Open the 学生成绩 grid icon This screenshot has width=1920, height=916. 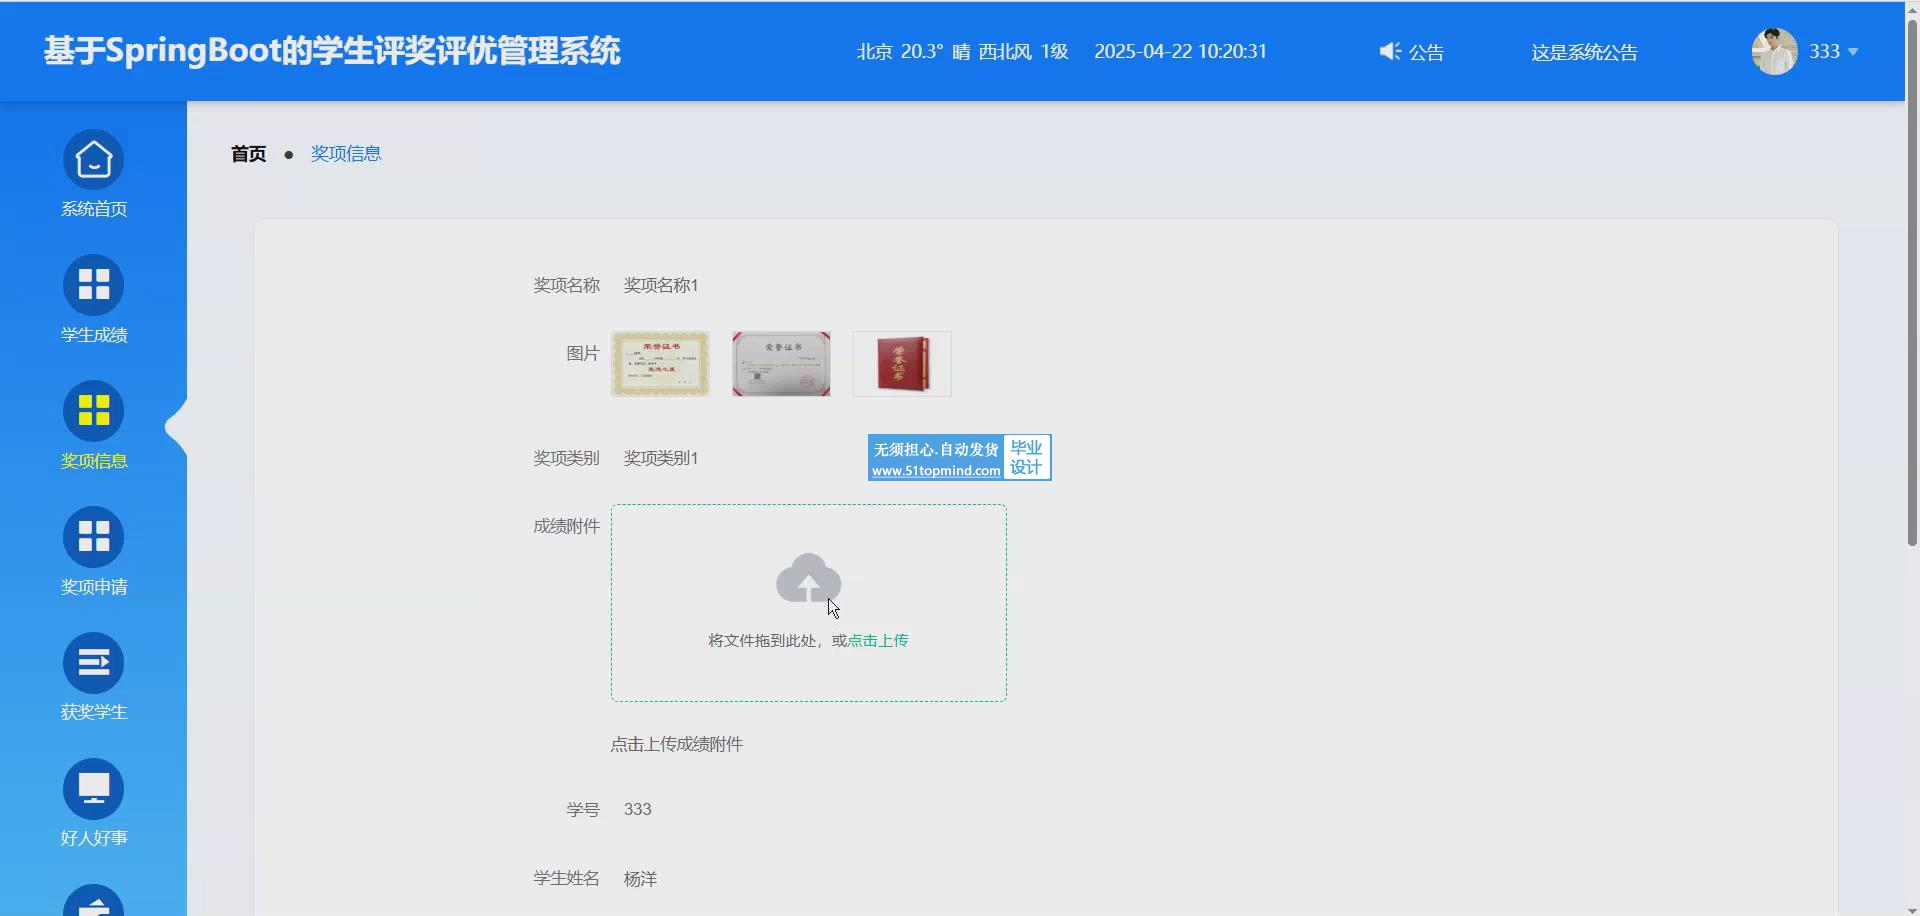93,286
